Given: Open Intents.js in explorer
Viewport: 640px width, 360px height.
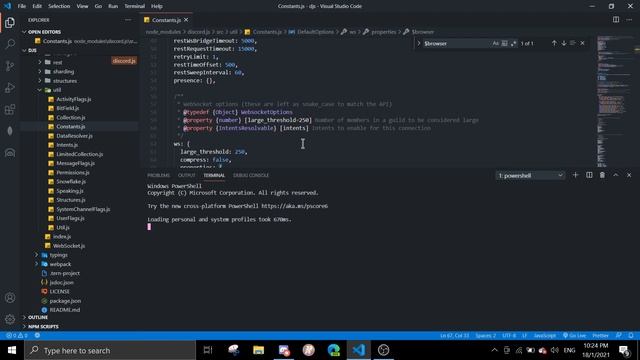Looking at the screenshot, I should (x=67, y=145).
